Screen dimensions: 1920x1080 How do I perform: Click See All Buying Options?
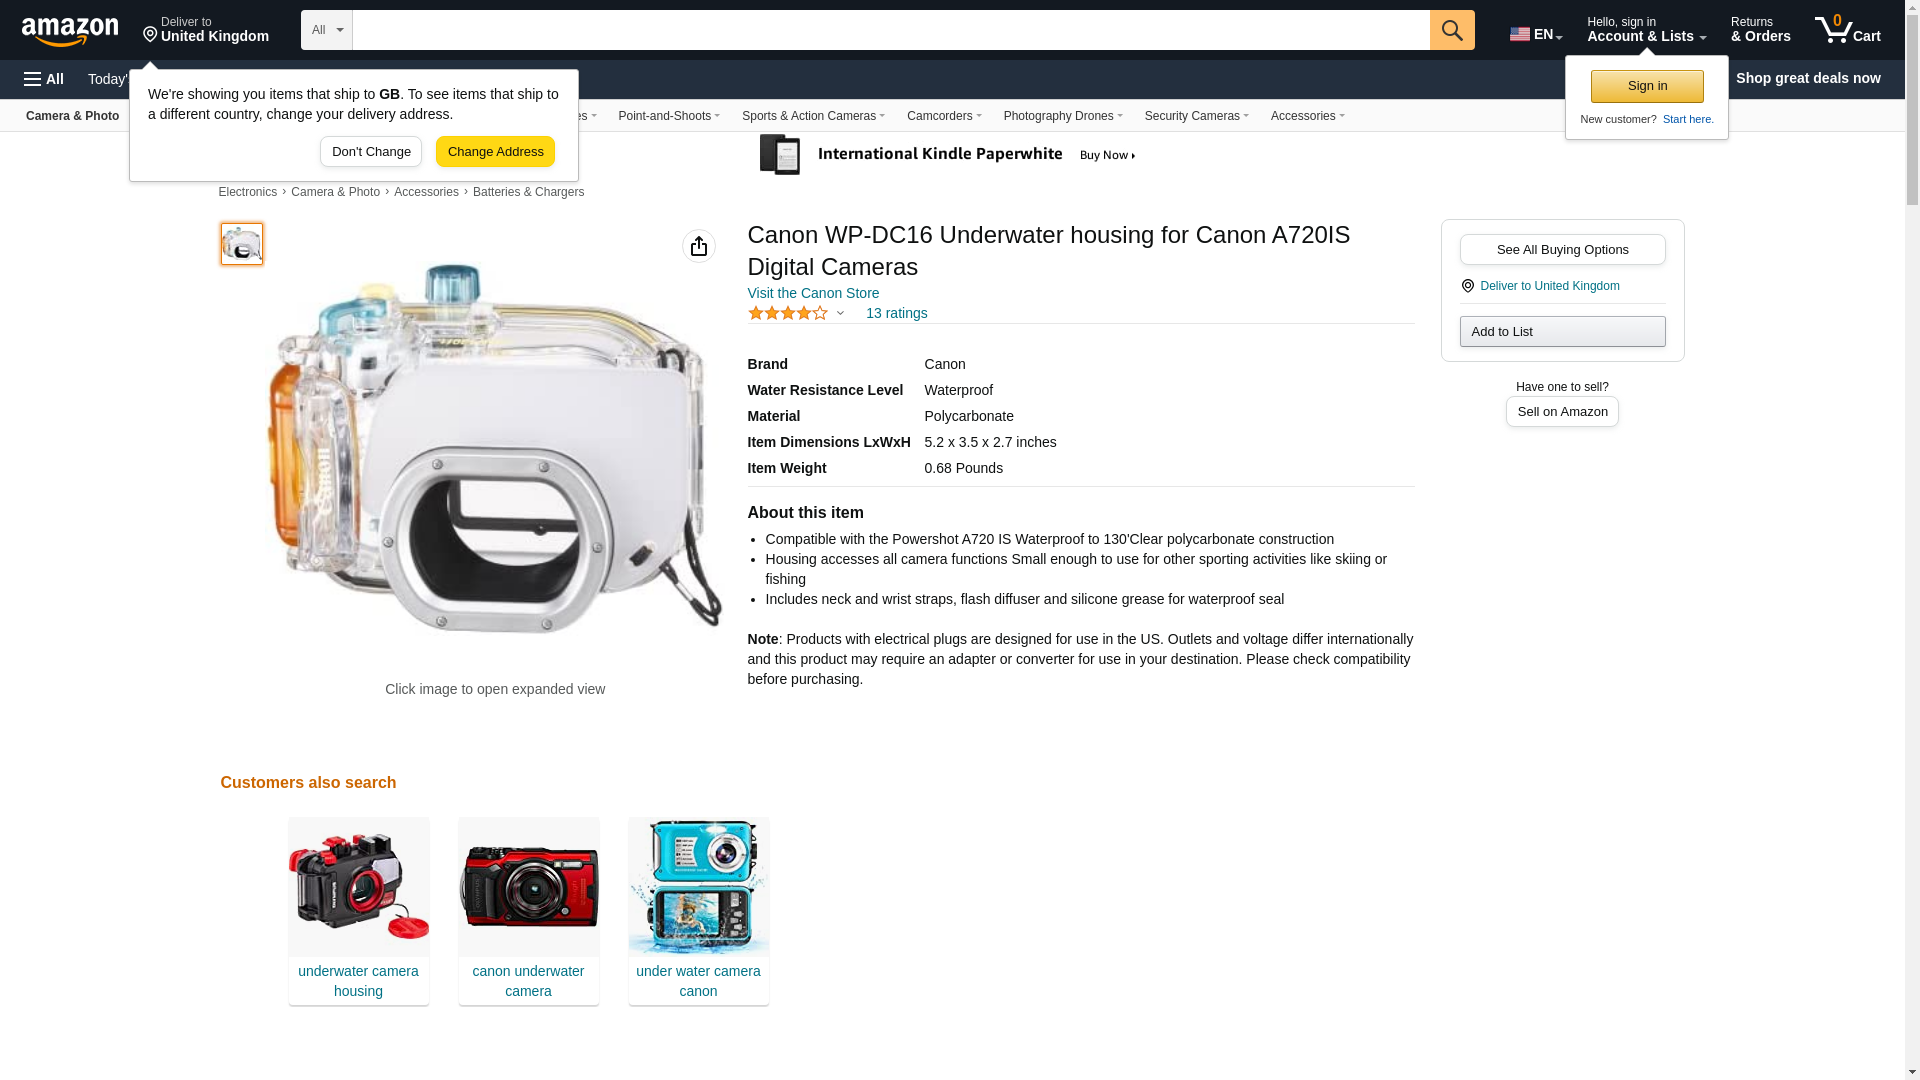[1562, 250]
